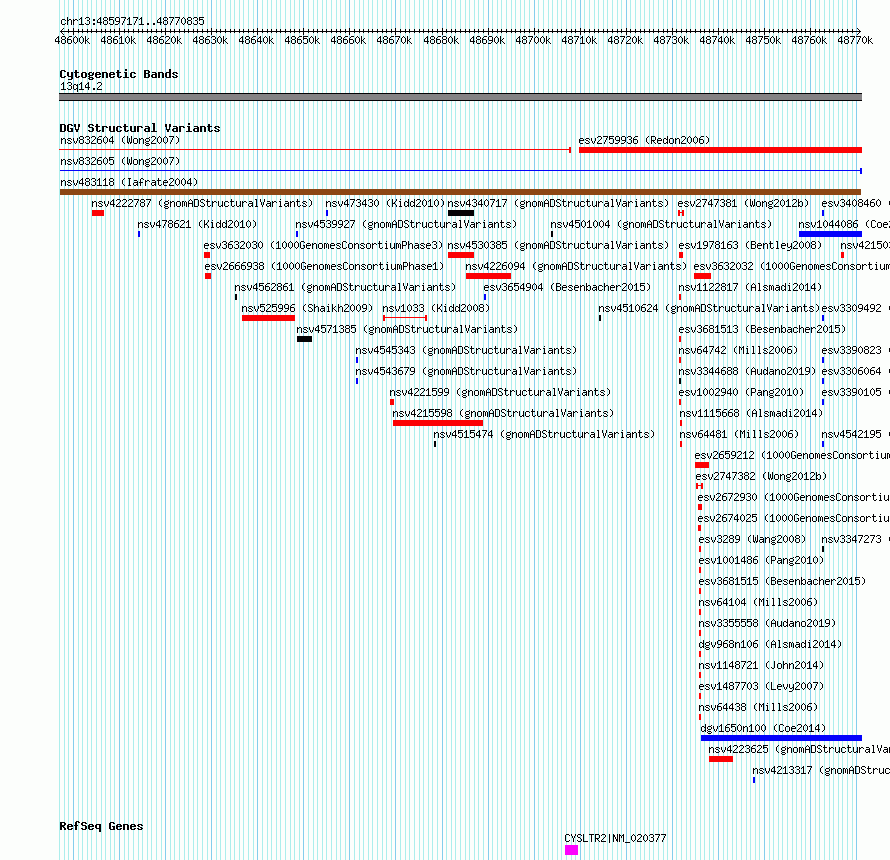Open nsv473430 (Kidd2010) variant
Image resolution: width=890 pixels, height=860 pixels.
tap(385, 203)
